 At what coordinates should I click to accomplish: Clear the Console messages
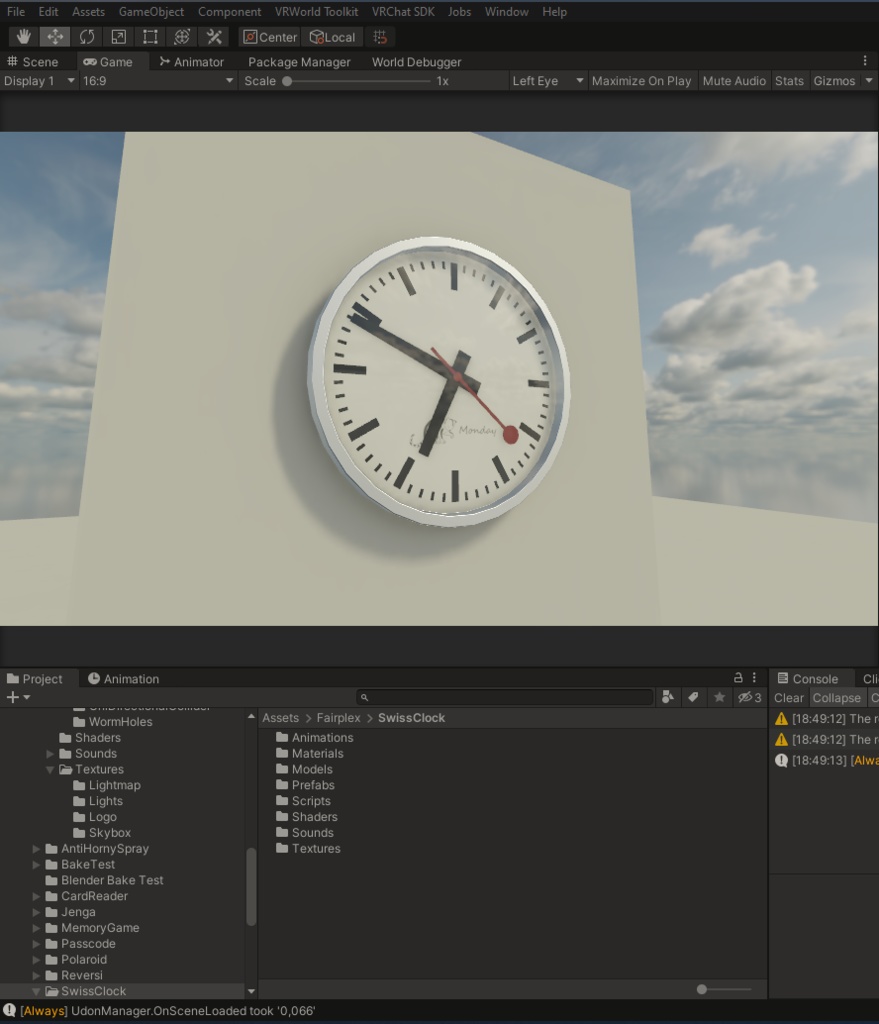click(789, 697)
